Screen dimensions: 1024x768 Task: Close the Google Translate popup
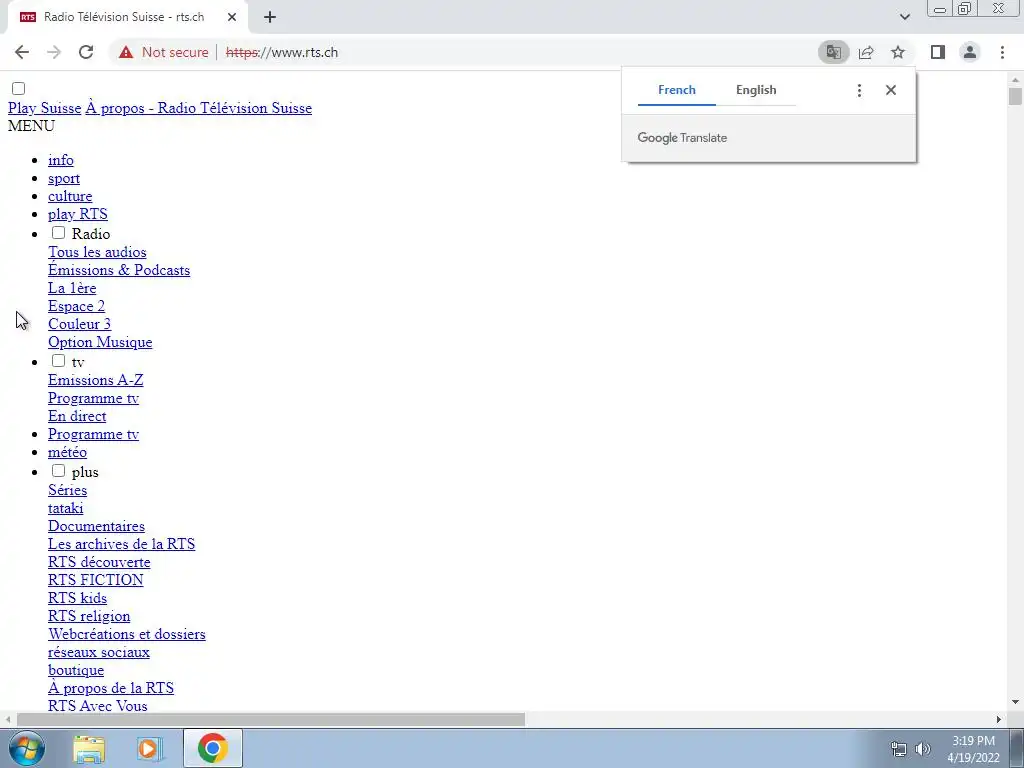coord(891,90)
